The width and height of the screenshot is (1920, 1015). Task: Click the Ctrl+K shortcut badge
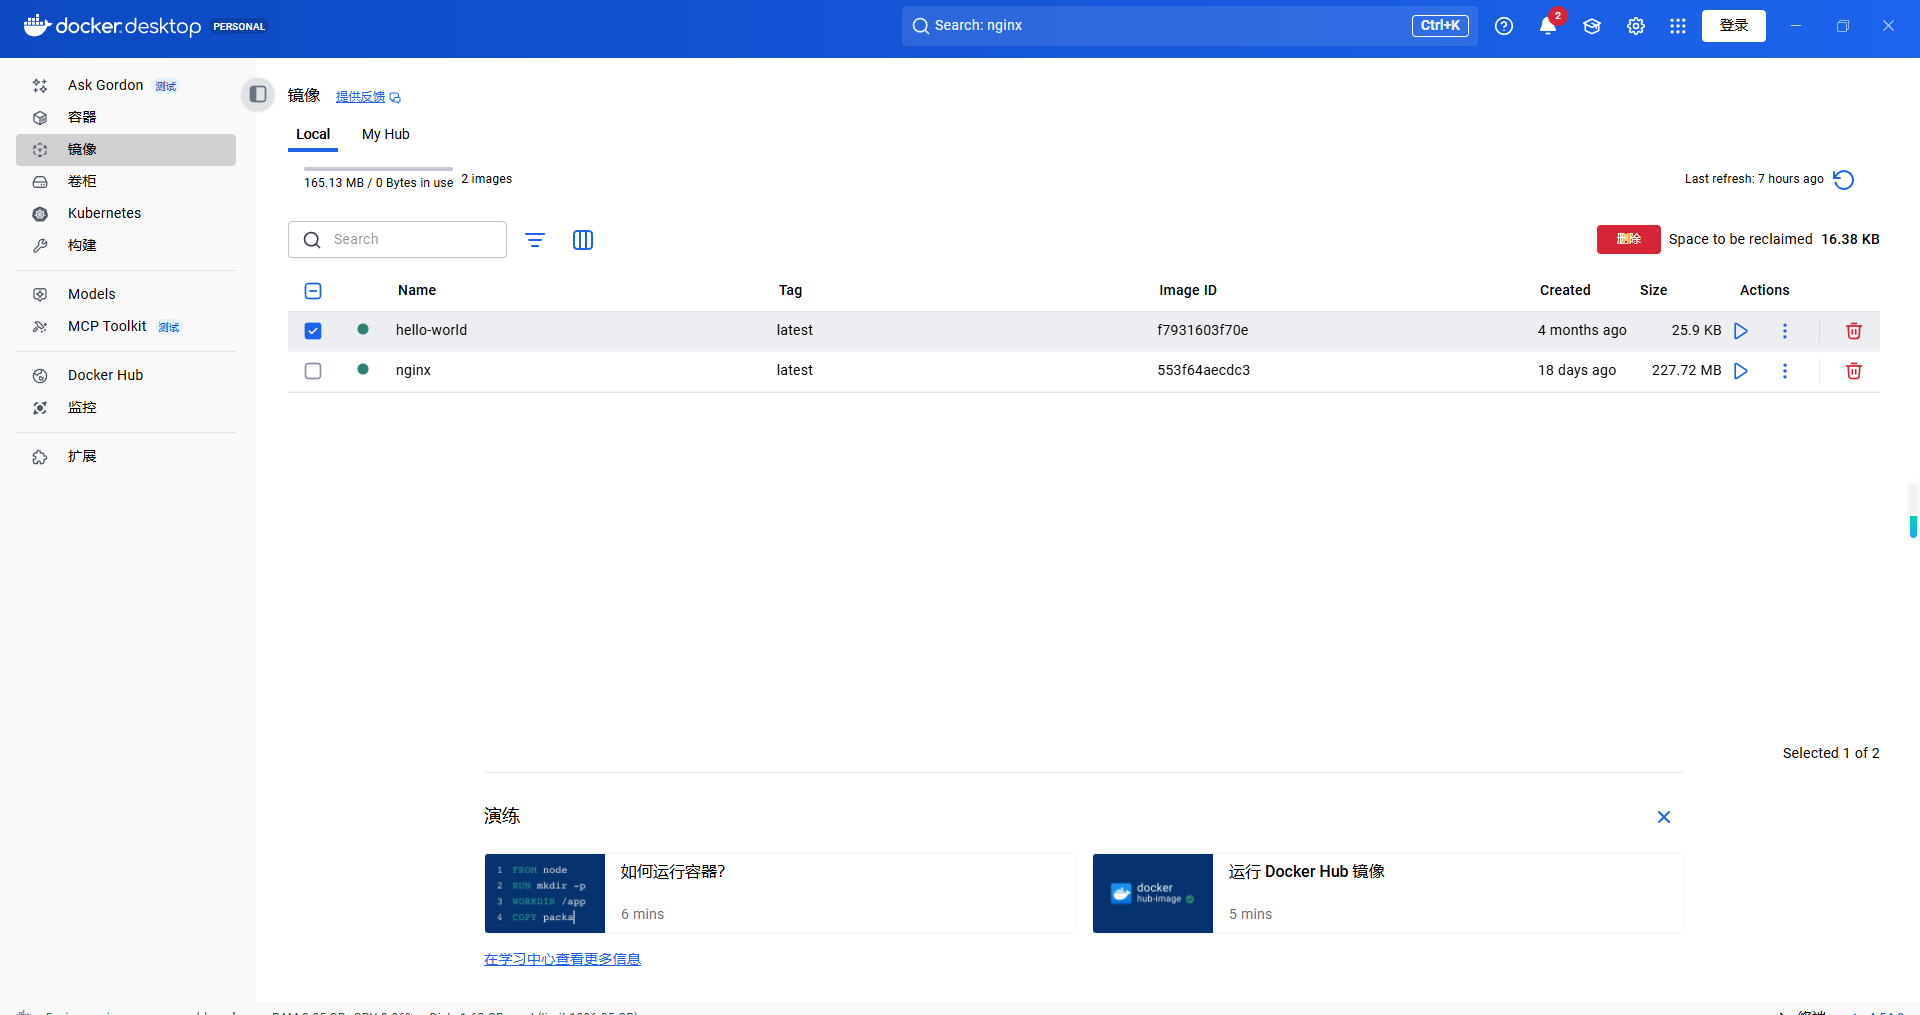click(1440, 26)
